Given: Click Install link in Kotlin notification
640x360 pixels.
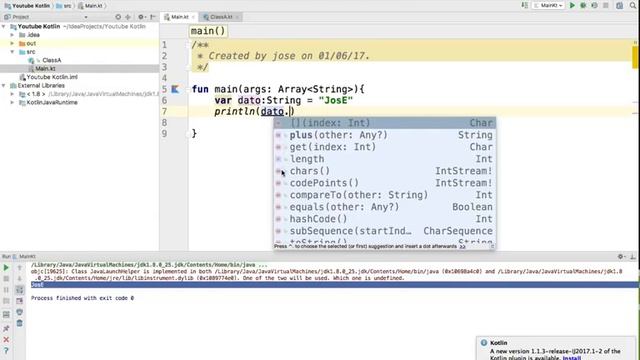Looking at the screenshot, I should 572,358.
